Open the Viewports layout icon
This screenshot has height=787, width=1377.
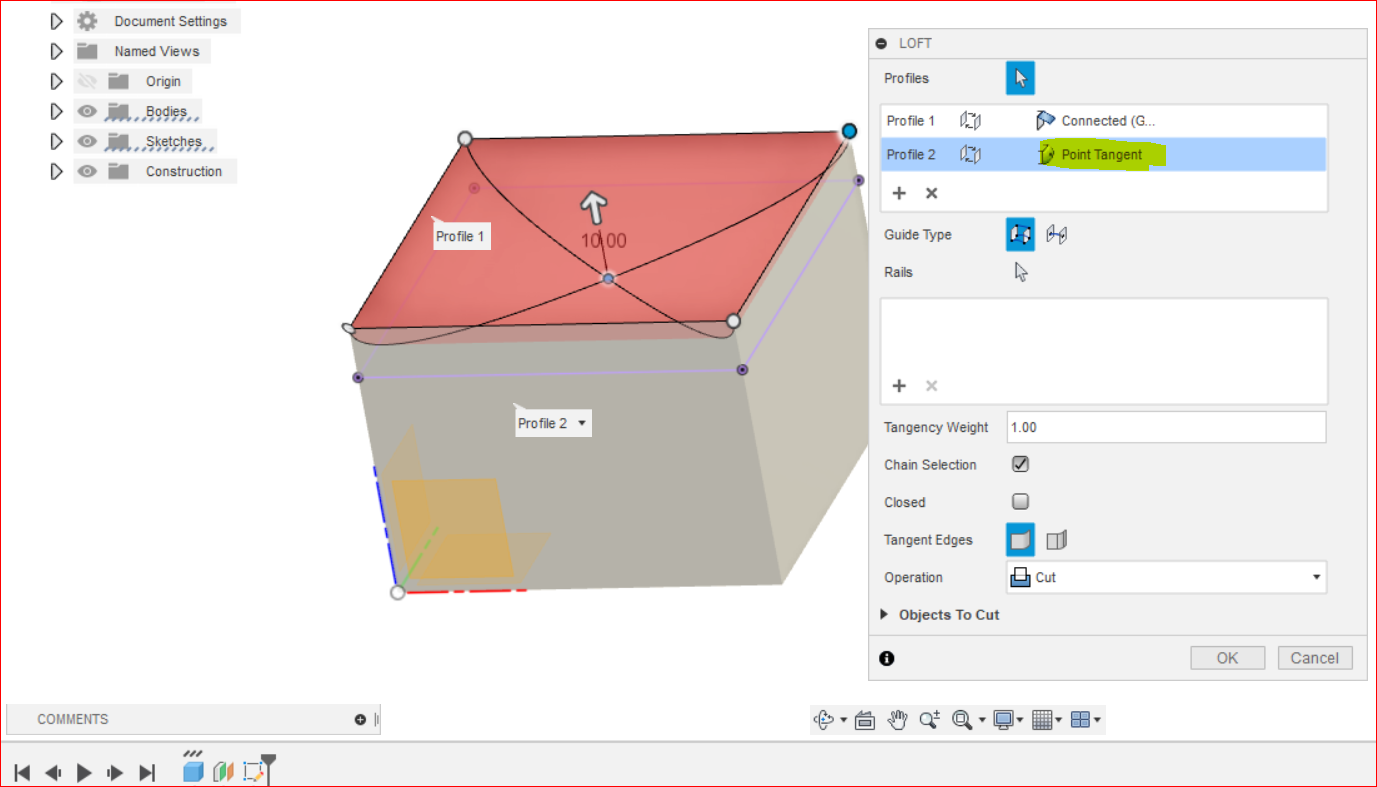1080,719
